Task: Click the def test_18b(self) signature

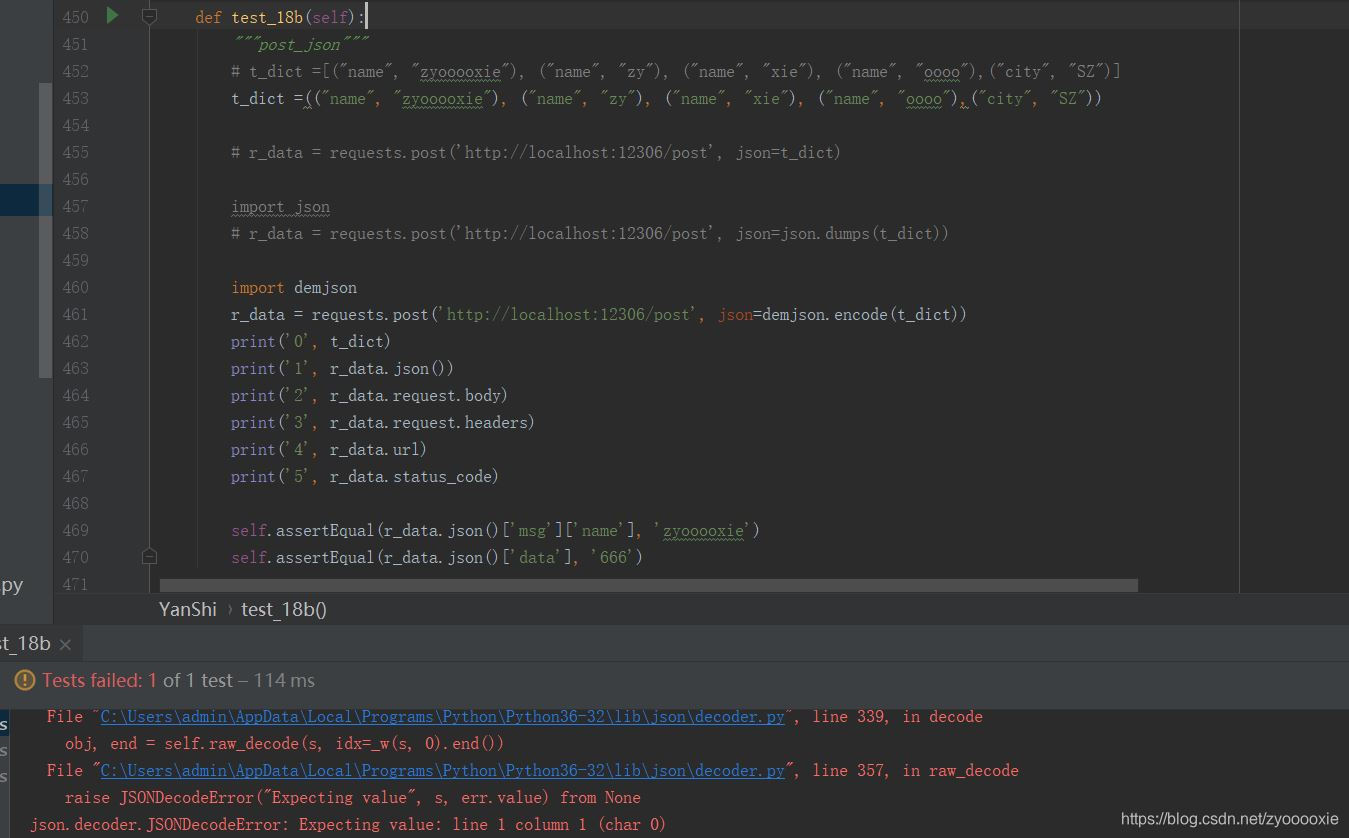Action: point(282,17)
